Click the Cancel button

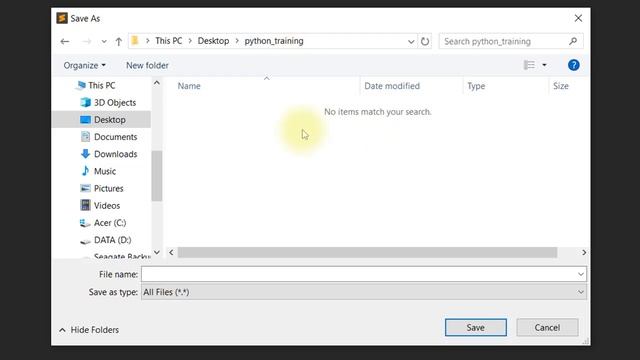547,328
